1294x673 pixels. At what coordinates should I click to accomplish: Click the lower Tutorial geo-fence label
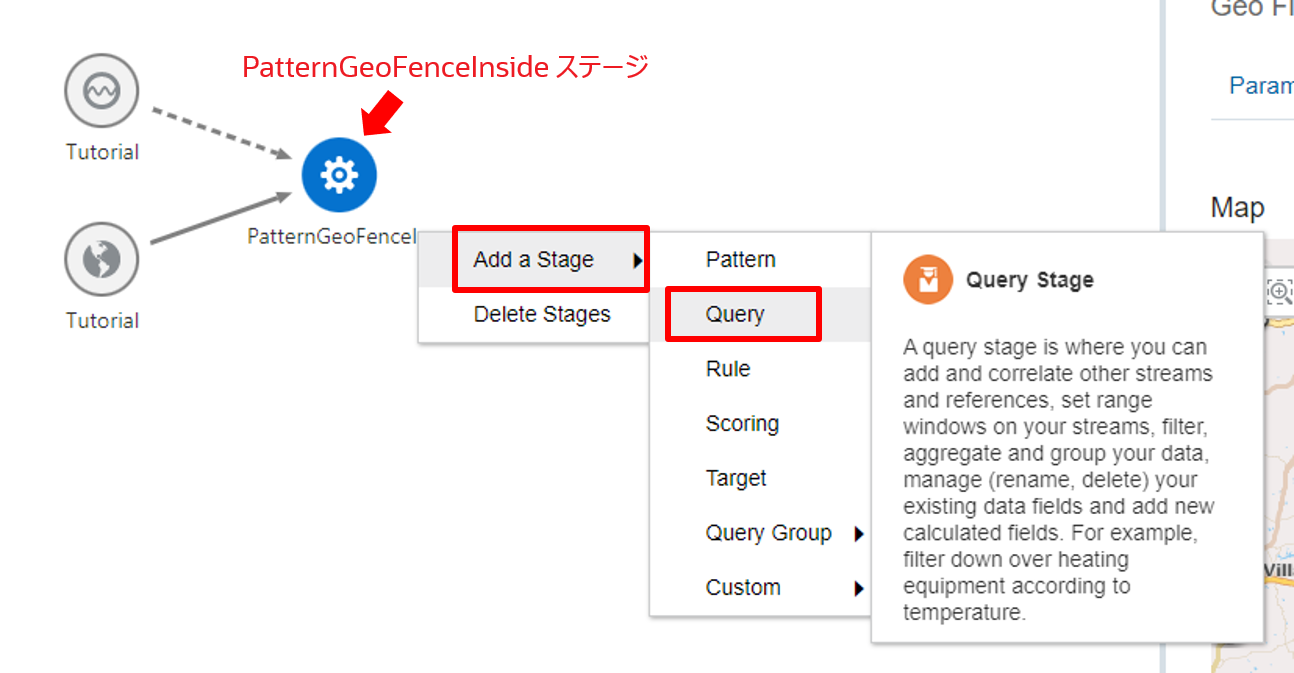pyautogui.click(x=102, y=320)
